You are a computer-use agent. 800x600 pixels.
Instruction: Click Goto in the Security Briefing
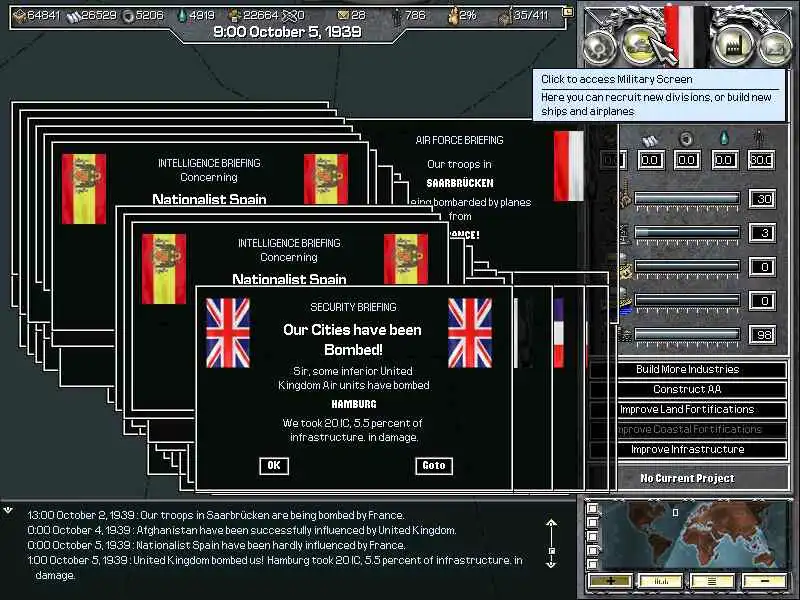coord(434,465)
